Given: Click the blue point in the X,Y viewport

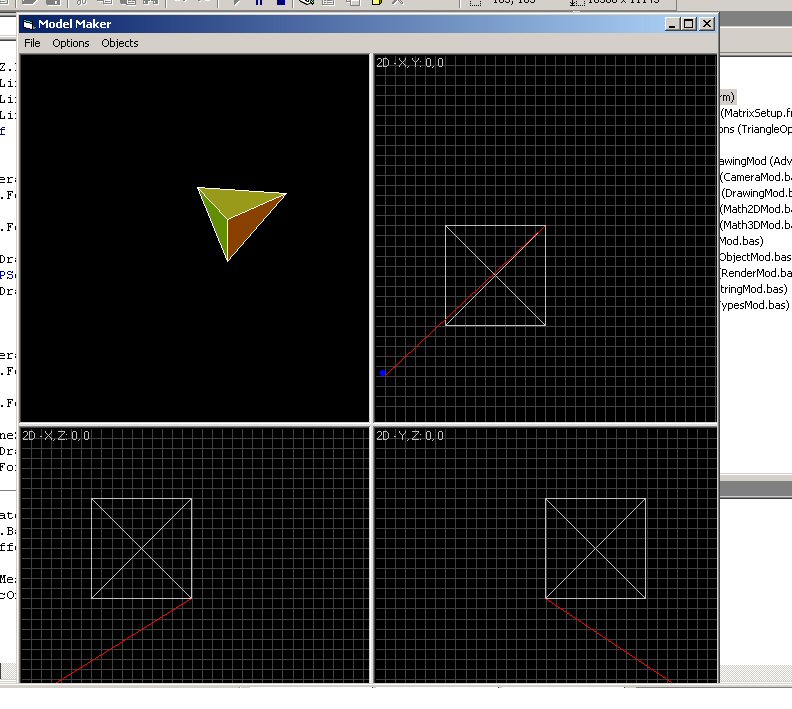Looking at the screenshot, I should pyautogui.click(x=383, y=373).
